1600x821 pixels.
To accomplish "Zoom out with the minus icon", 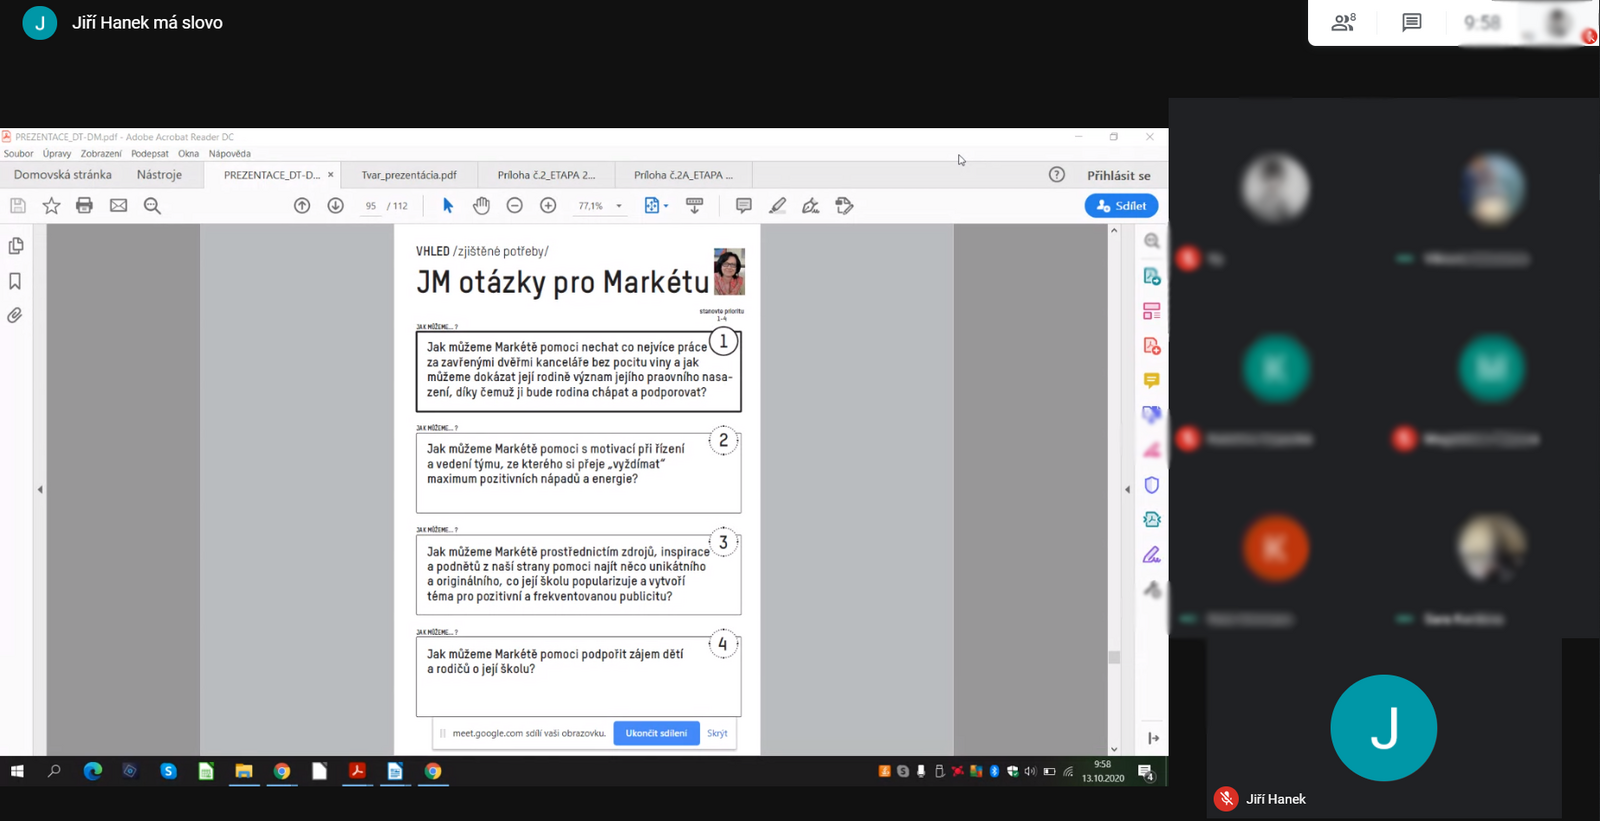I will [x=515, y=206].
